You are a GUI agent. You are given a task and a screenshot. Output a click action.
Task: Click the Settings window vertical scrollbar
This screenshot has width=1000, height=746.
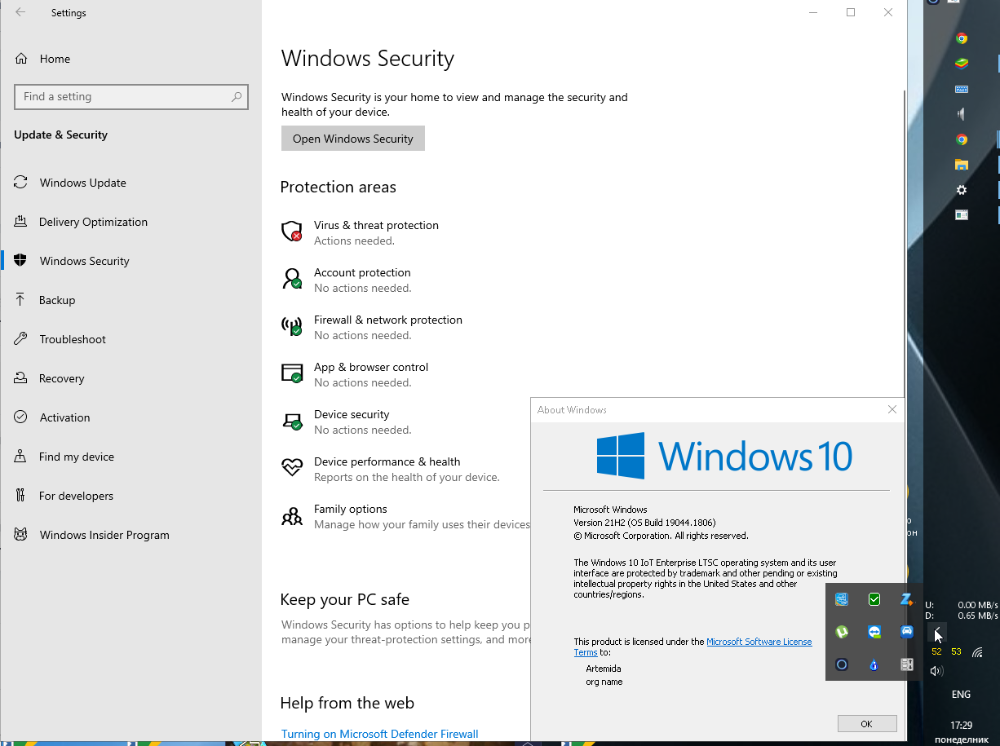tap(904, 242)
